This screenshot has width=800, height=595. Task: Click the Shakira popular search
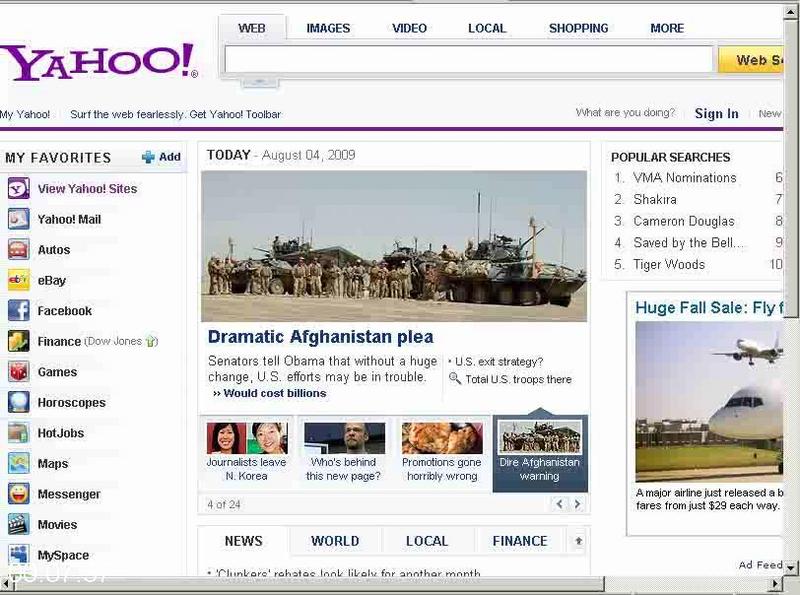point(655,199)
